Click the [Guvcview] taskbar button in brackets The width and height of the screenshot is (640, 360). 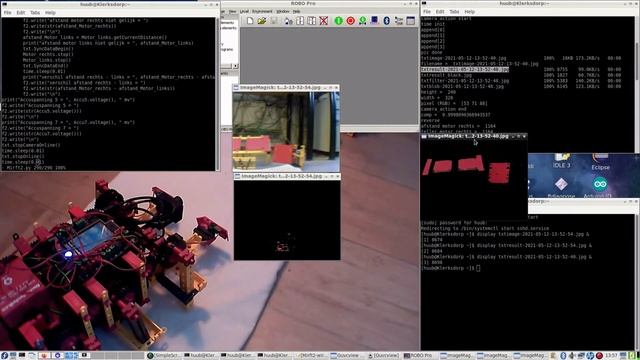(x=384, y=356)
